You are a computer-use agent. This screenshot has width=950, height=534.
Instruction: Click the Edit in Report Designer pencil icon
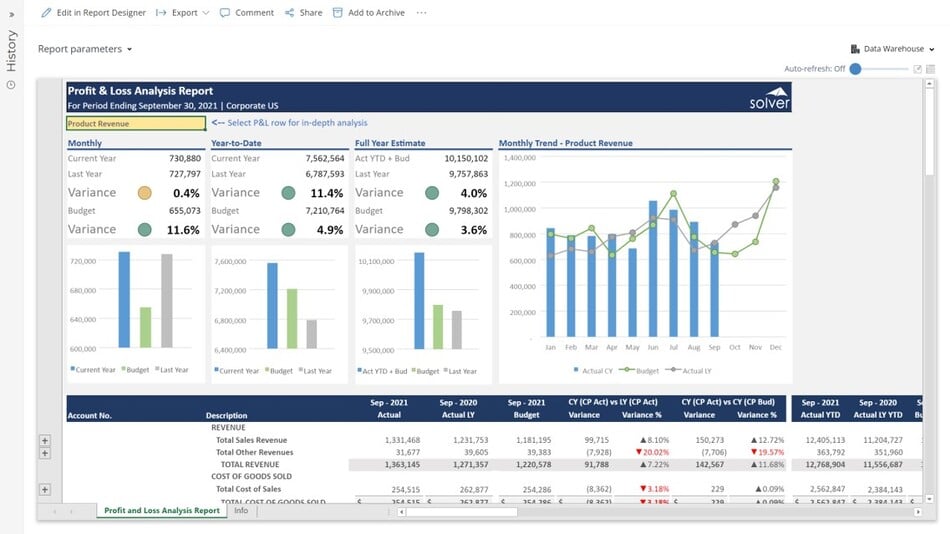pyautogui.click(x=46, y=13)
